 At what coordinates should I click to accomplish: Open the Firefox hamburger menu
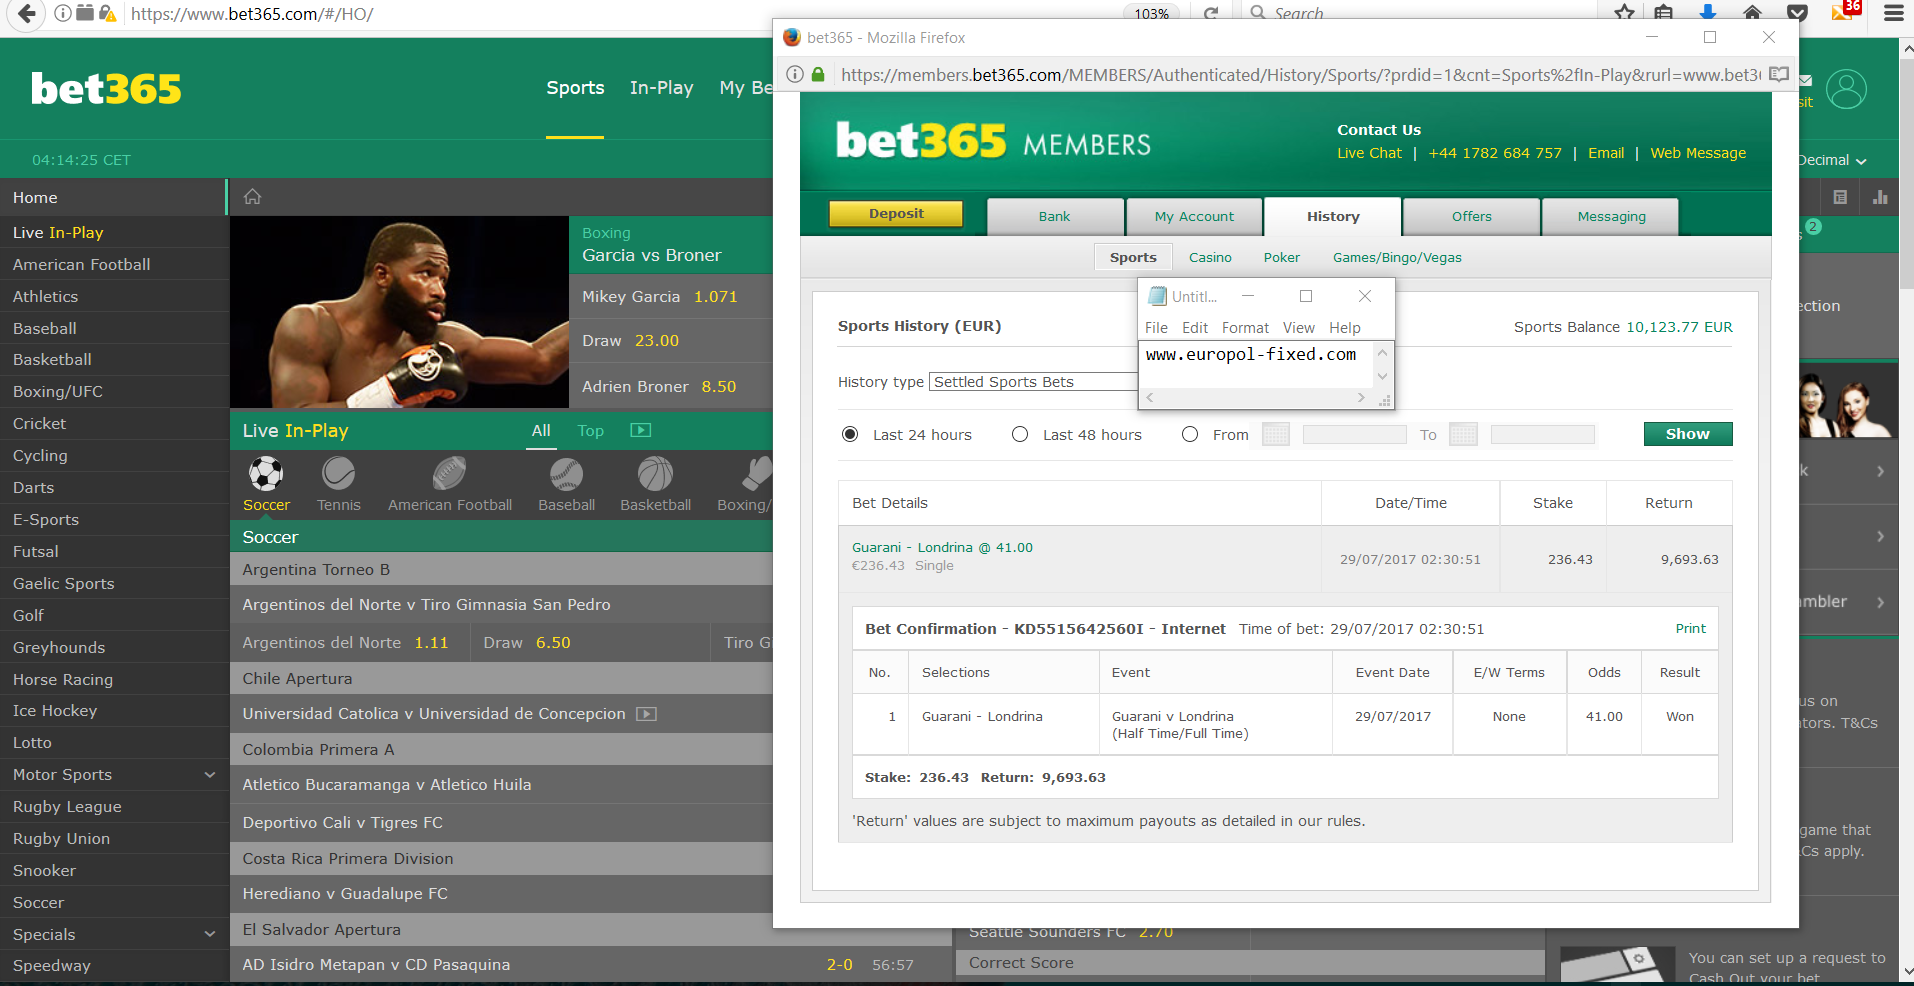click(1893, 13)
